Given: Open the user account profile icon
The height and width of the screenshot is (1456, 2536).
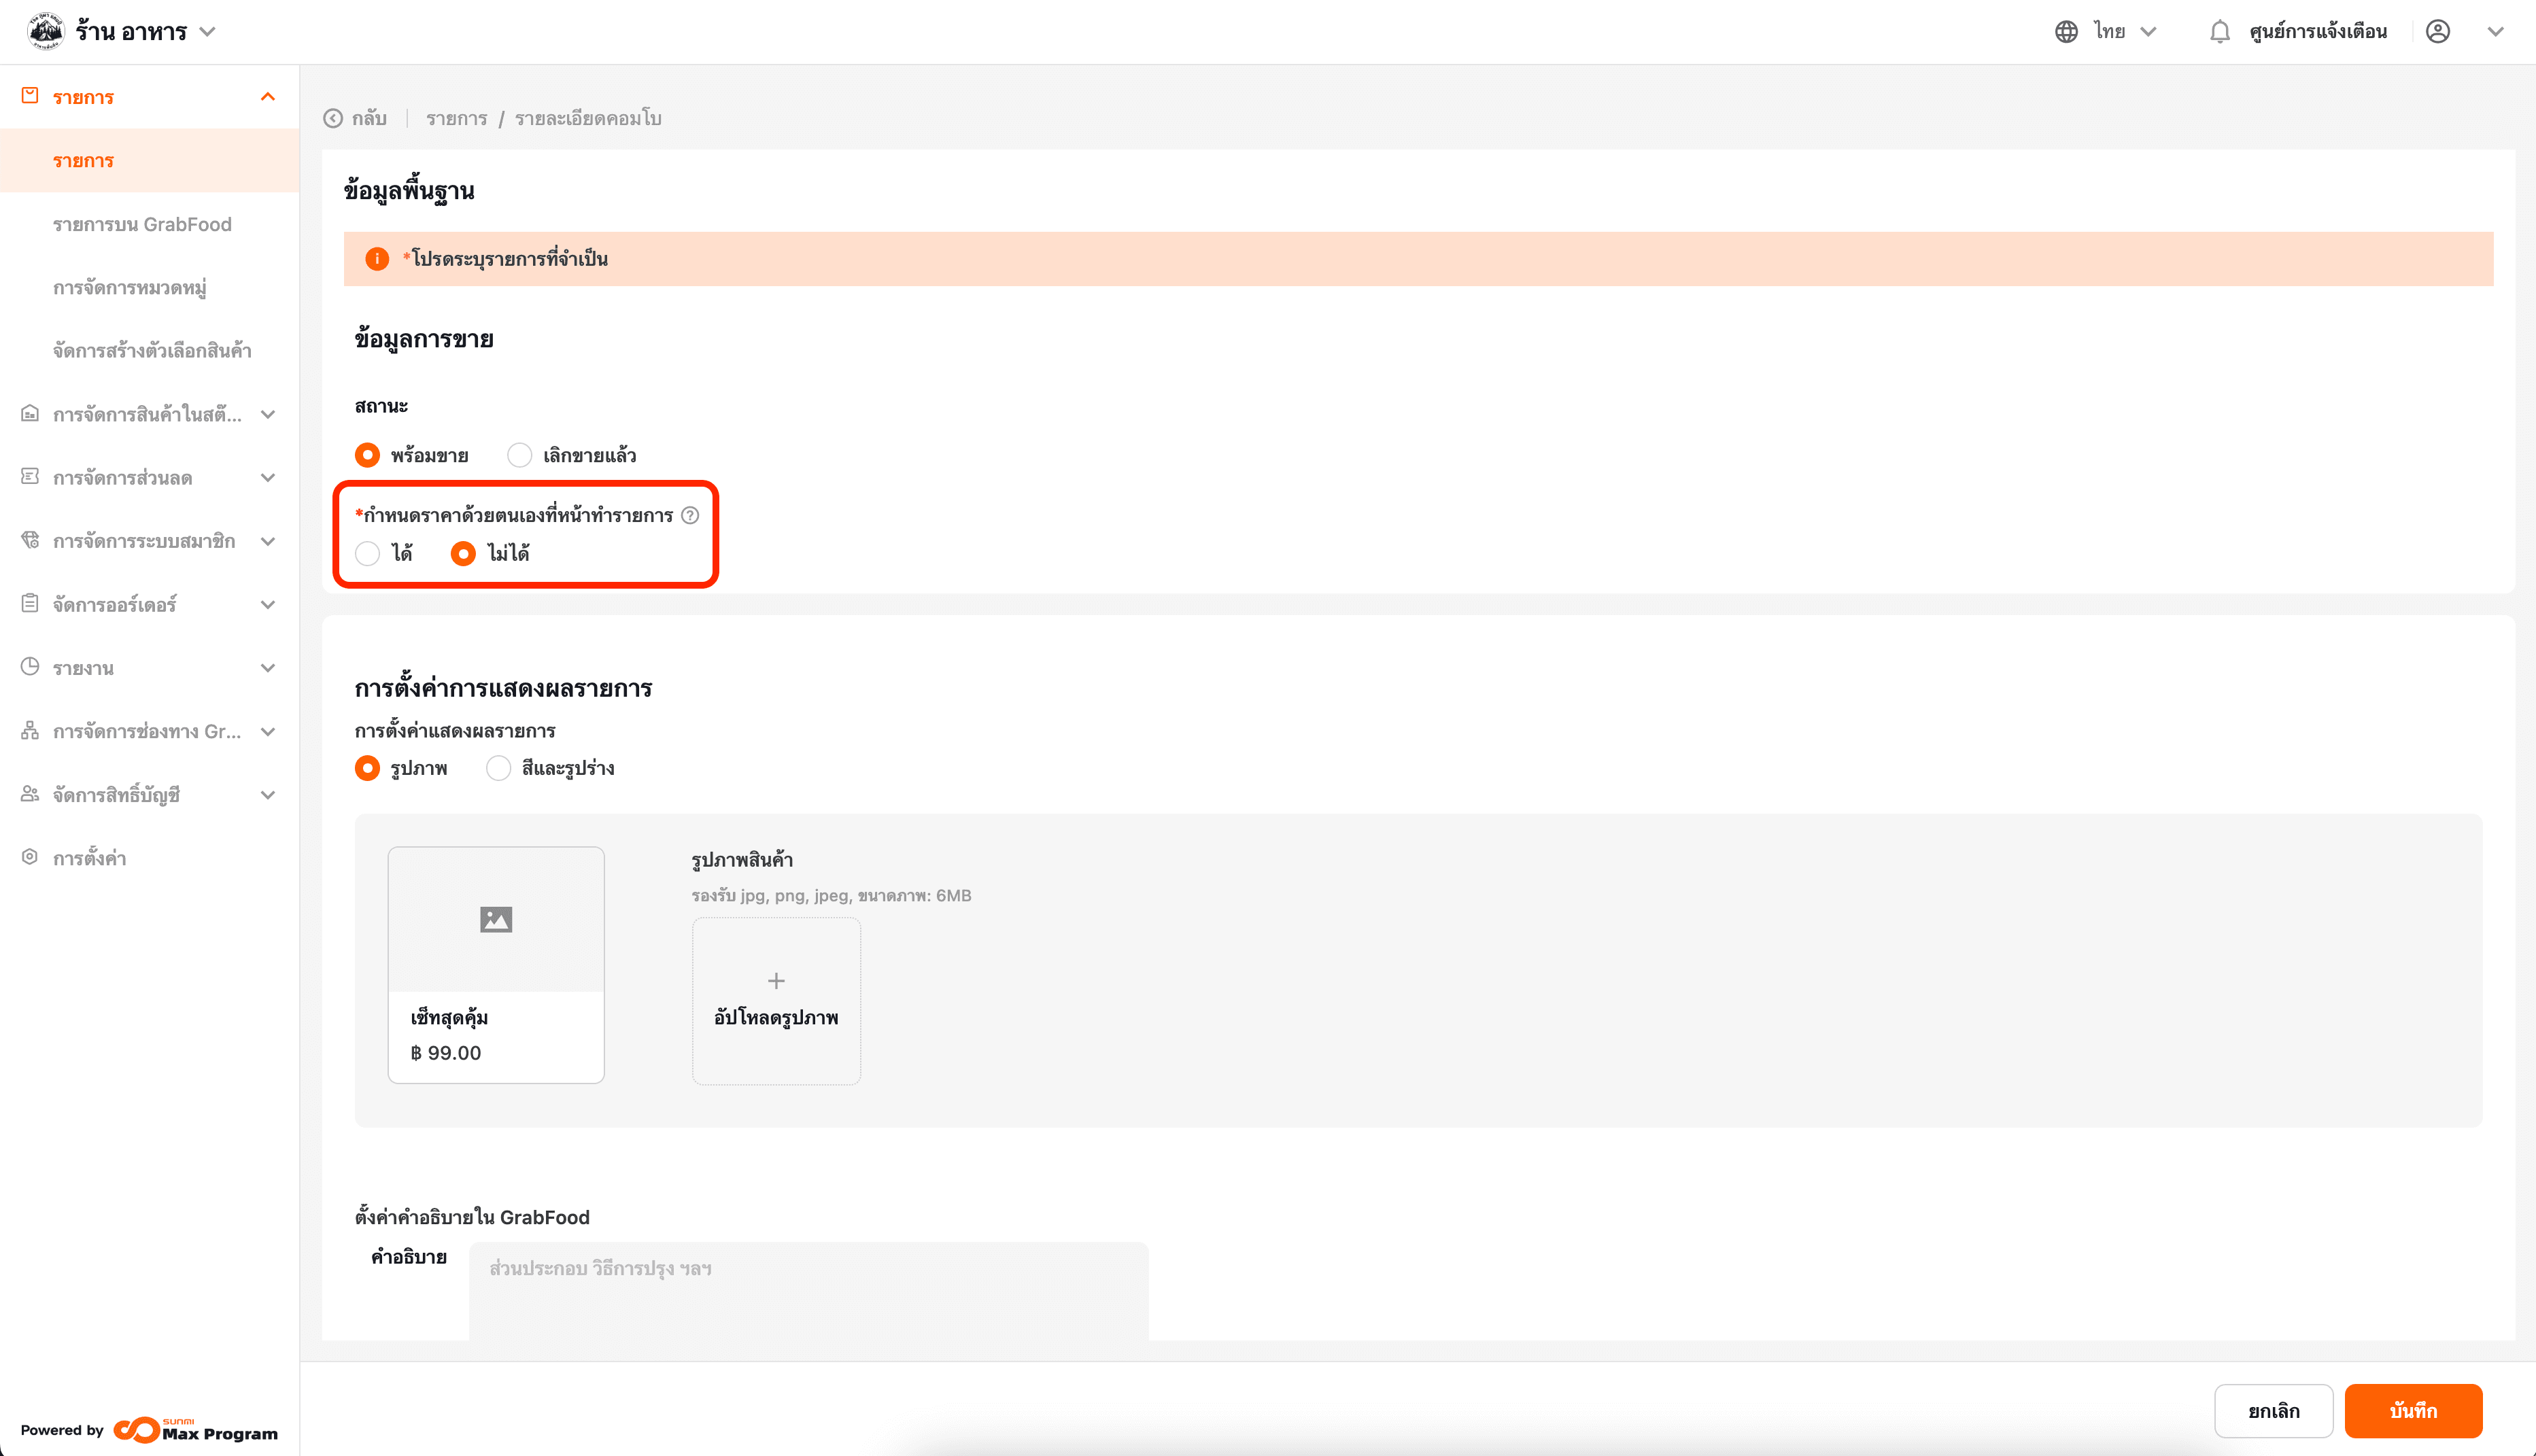Looking at the screenshot, I should pos(2438,32).
